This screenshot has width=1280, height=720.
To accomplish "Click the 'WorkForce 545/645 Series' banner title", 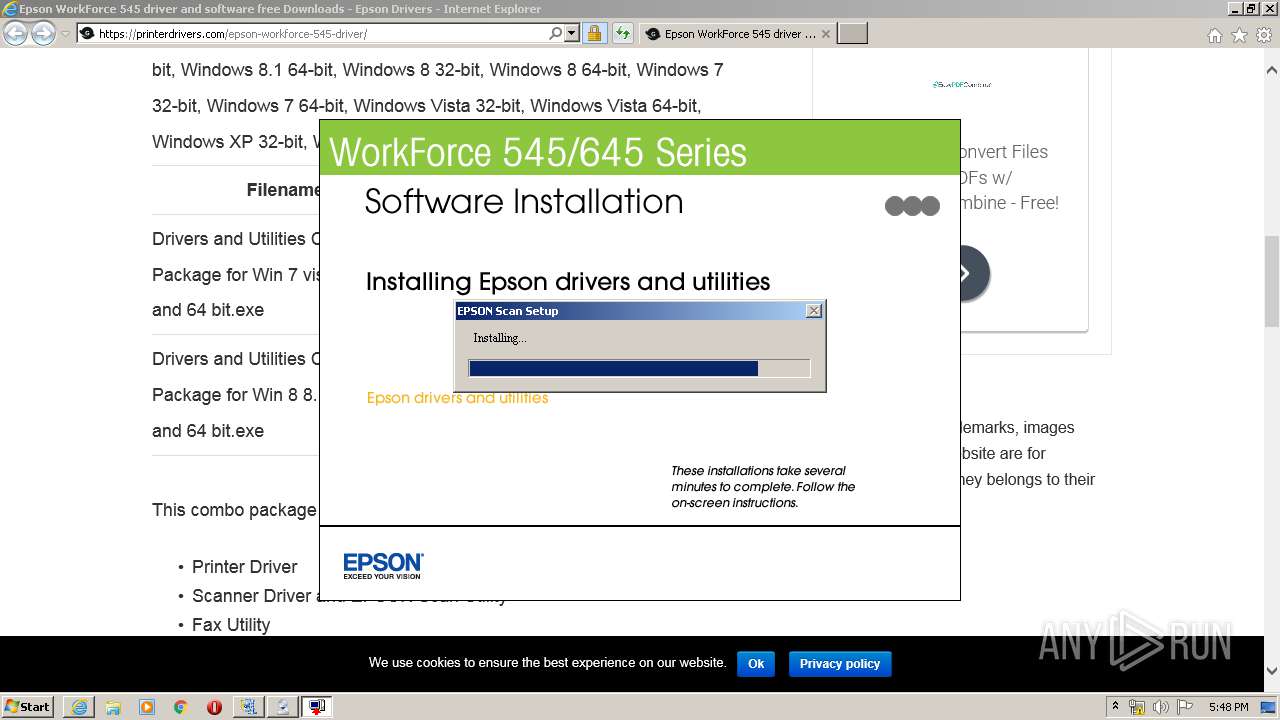I will pyautogui.click(x=538, y=153).
